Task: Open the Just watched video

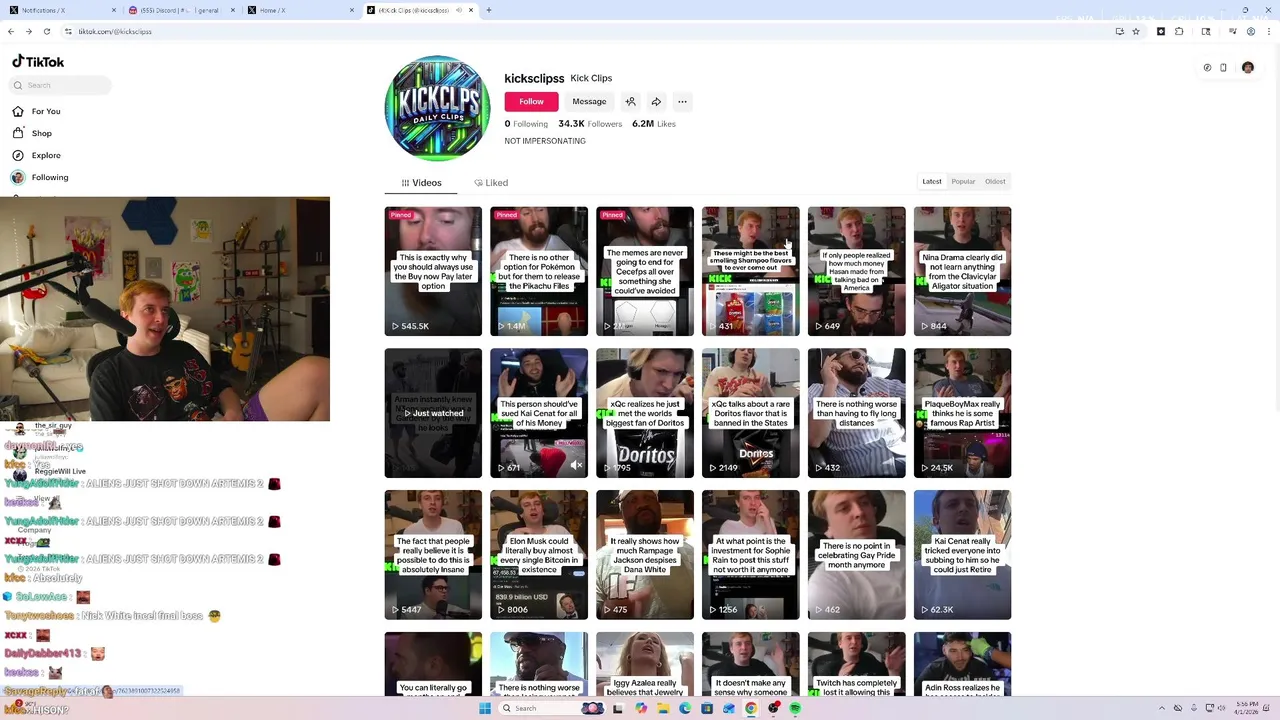Action: 433,413
